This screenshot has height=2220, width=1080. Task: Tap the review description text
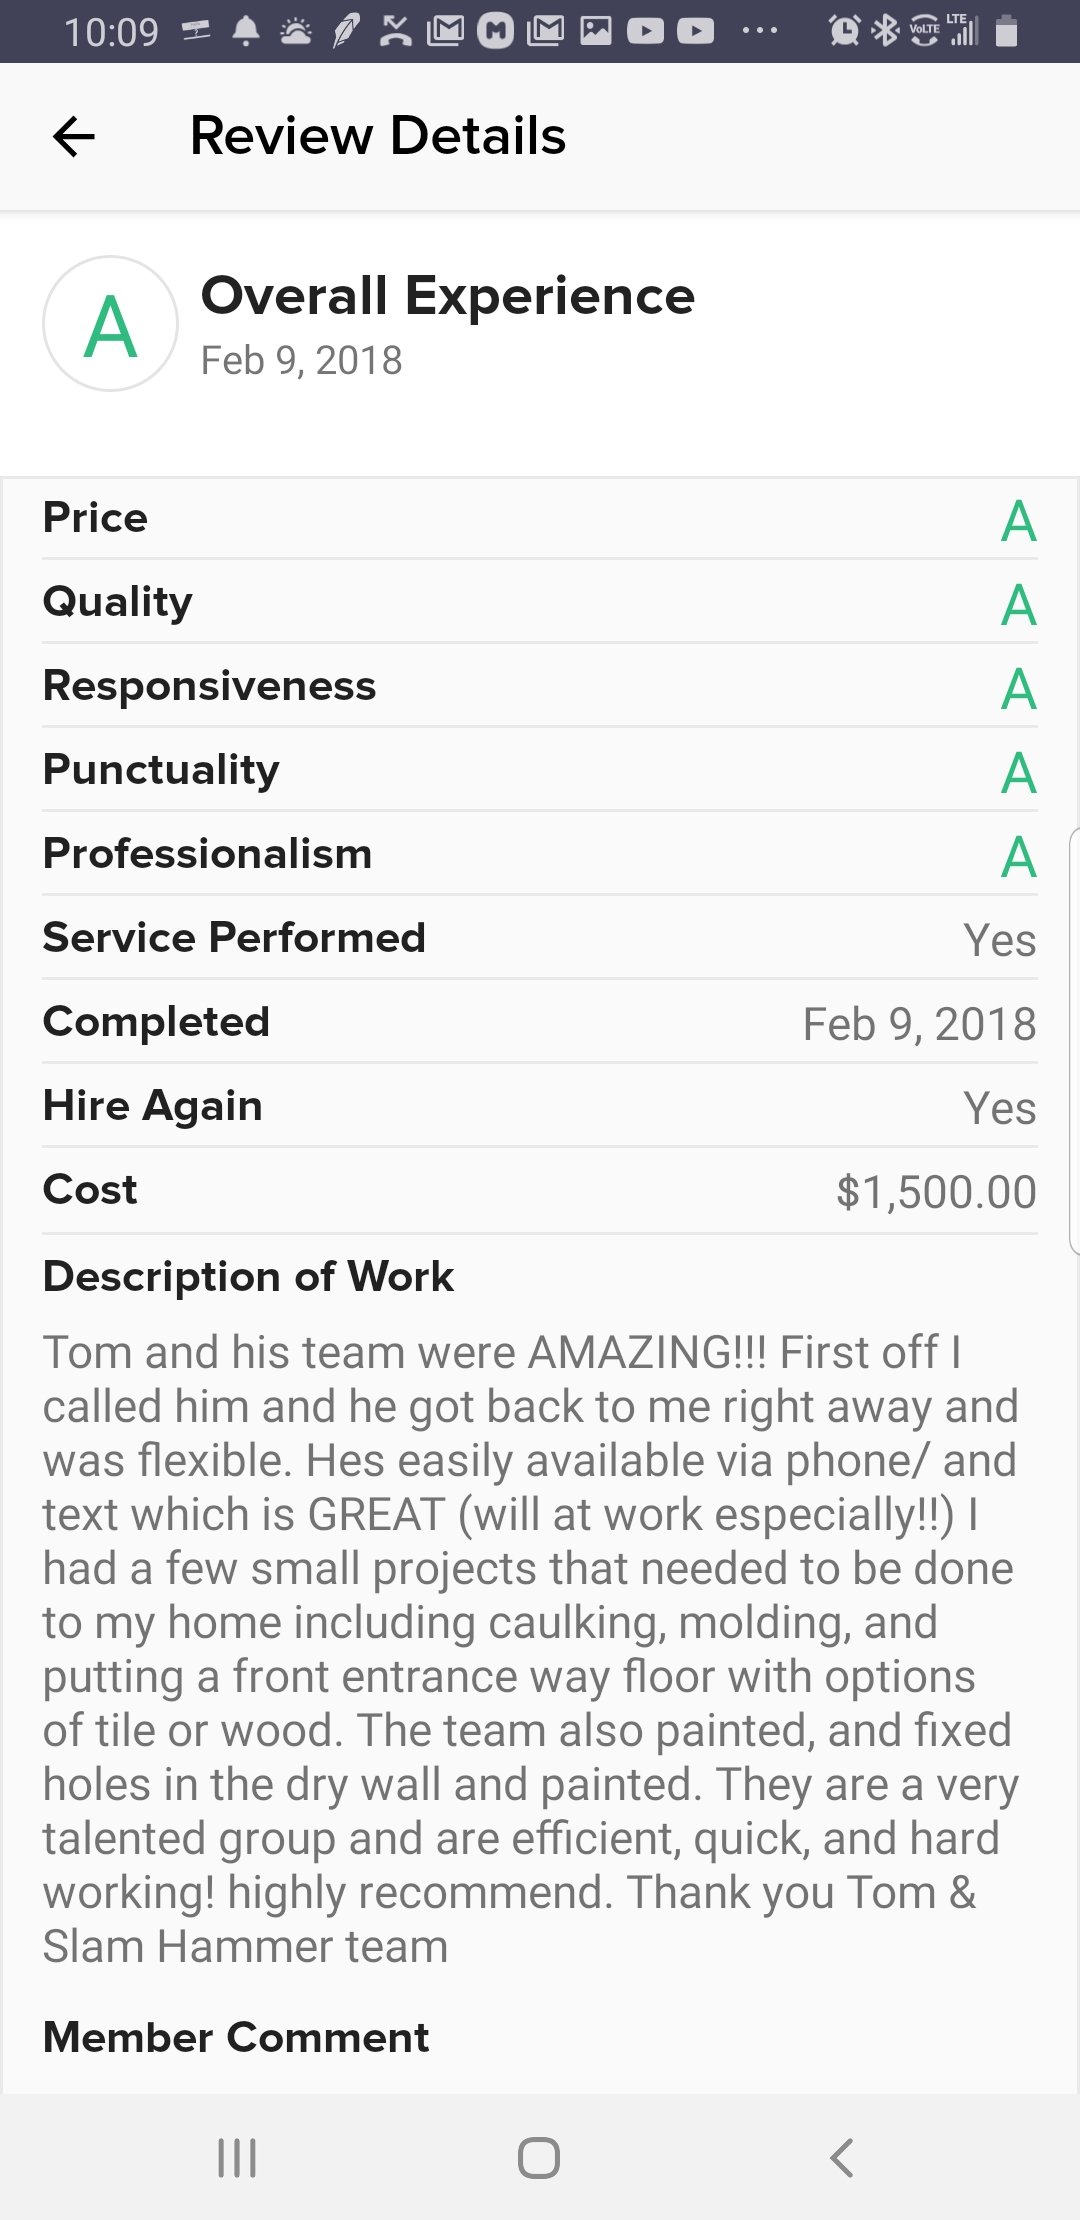click(x=530, y=1650)
